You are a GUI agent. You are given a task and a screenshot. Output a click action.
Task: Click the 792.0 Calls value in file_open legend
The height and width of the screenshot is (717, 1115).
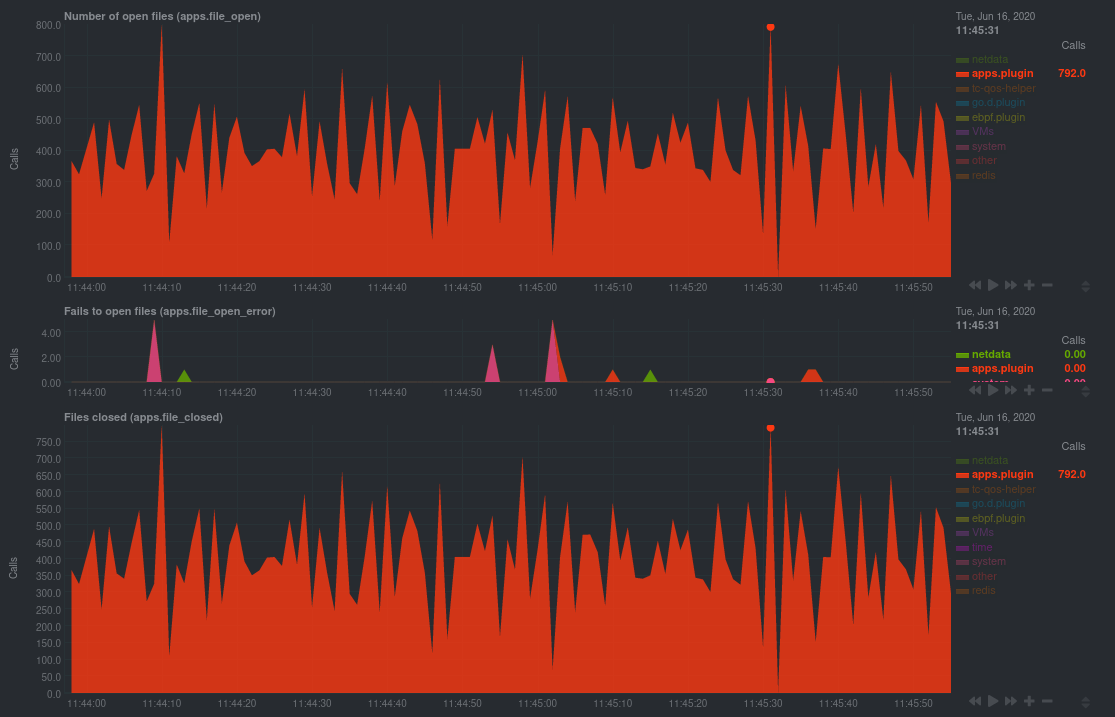[1070, 73]
